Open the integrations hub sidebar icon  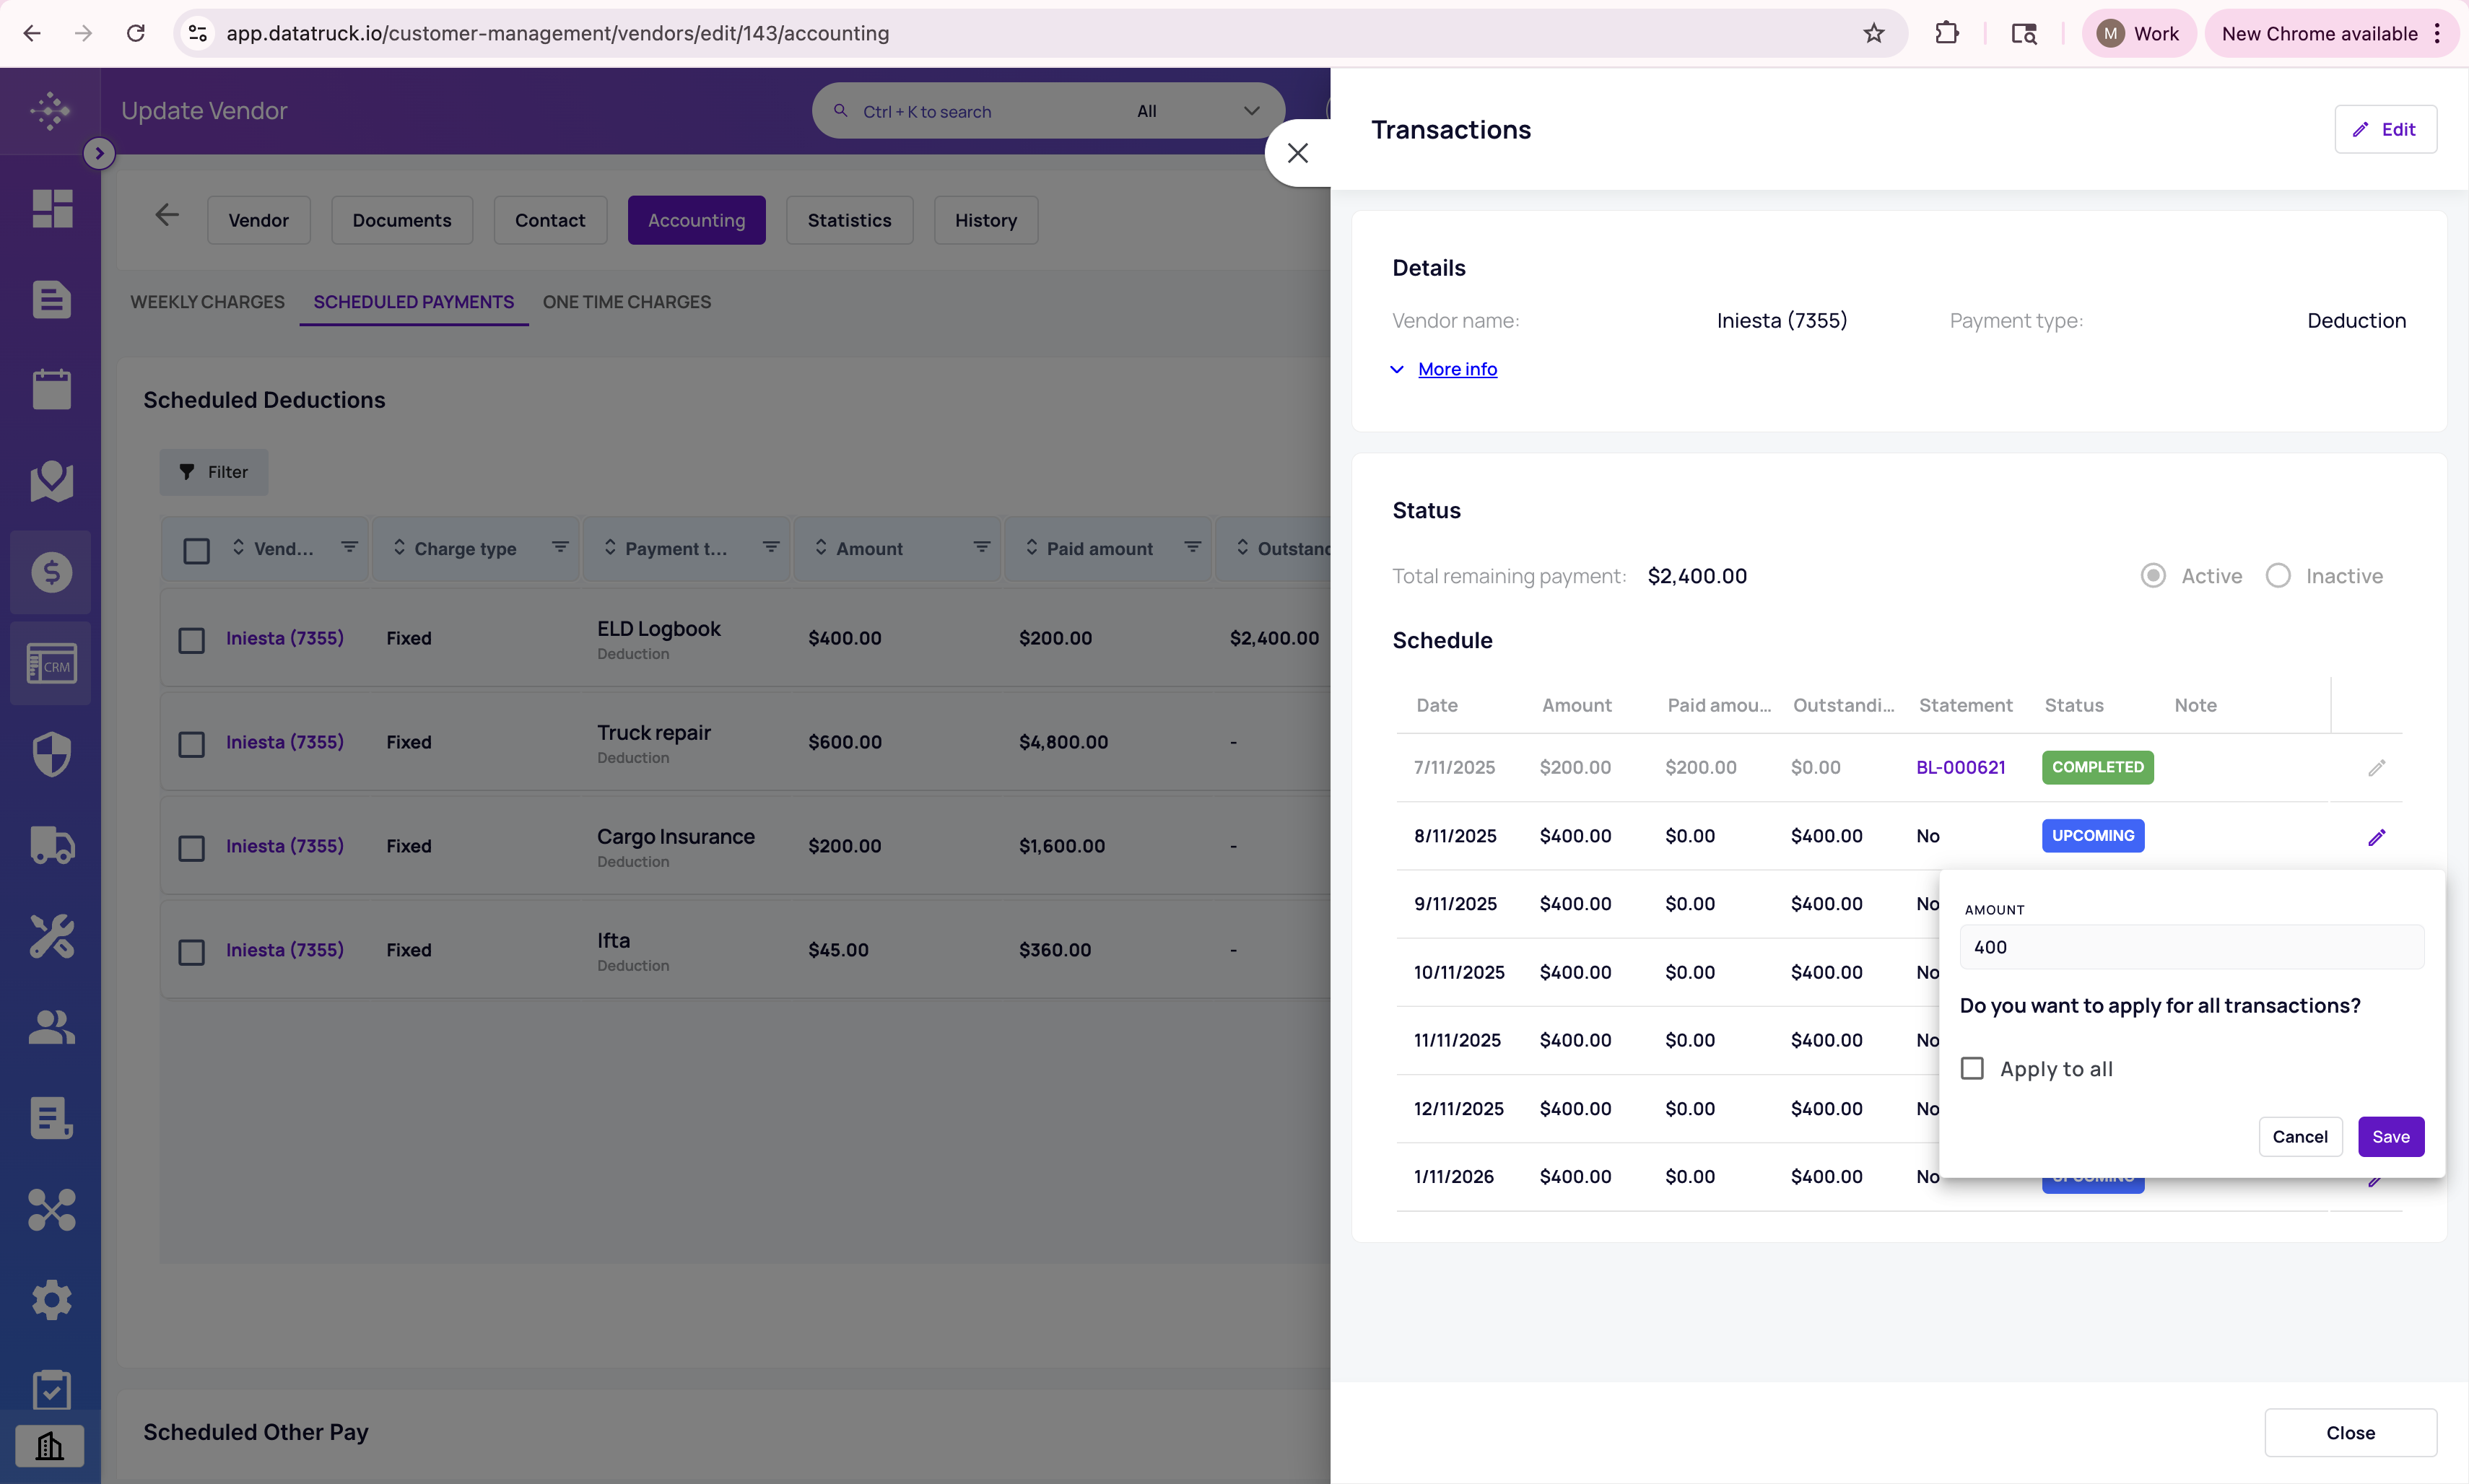51,1209
